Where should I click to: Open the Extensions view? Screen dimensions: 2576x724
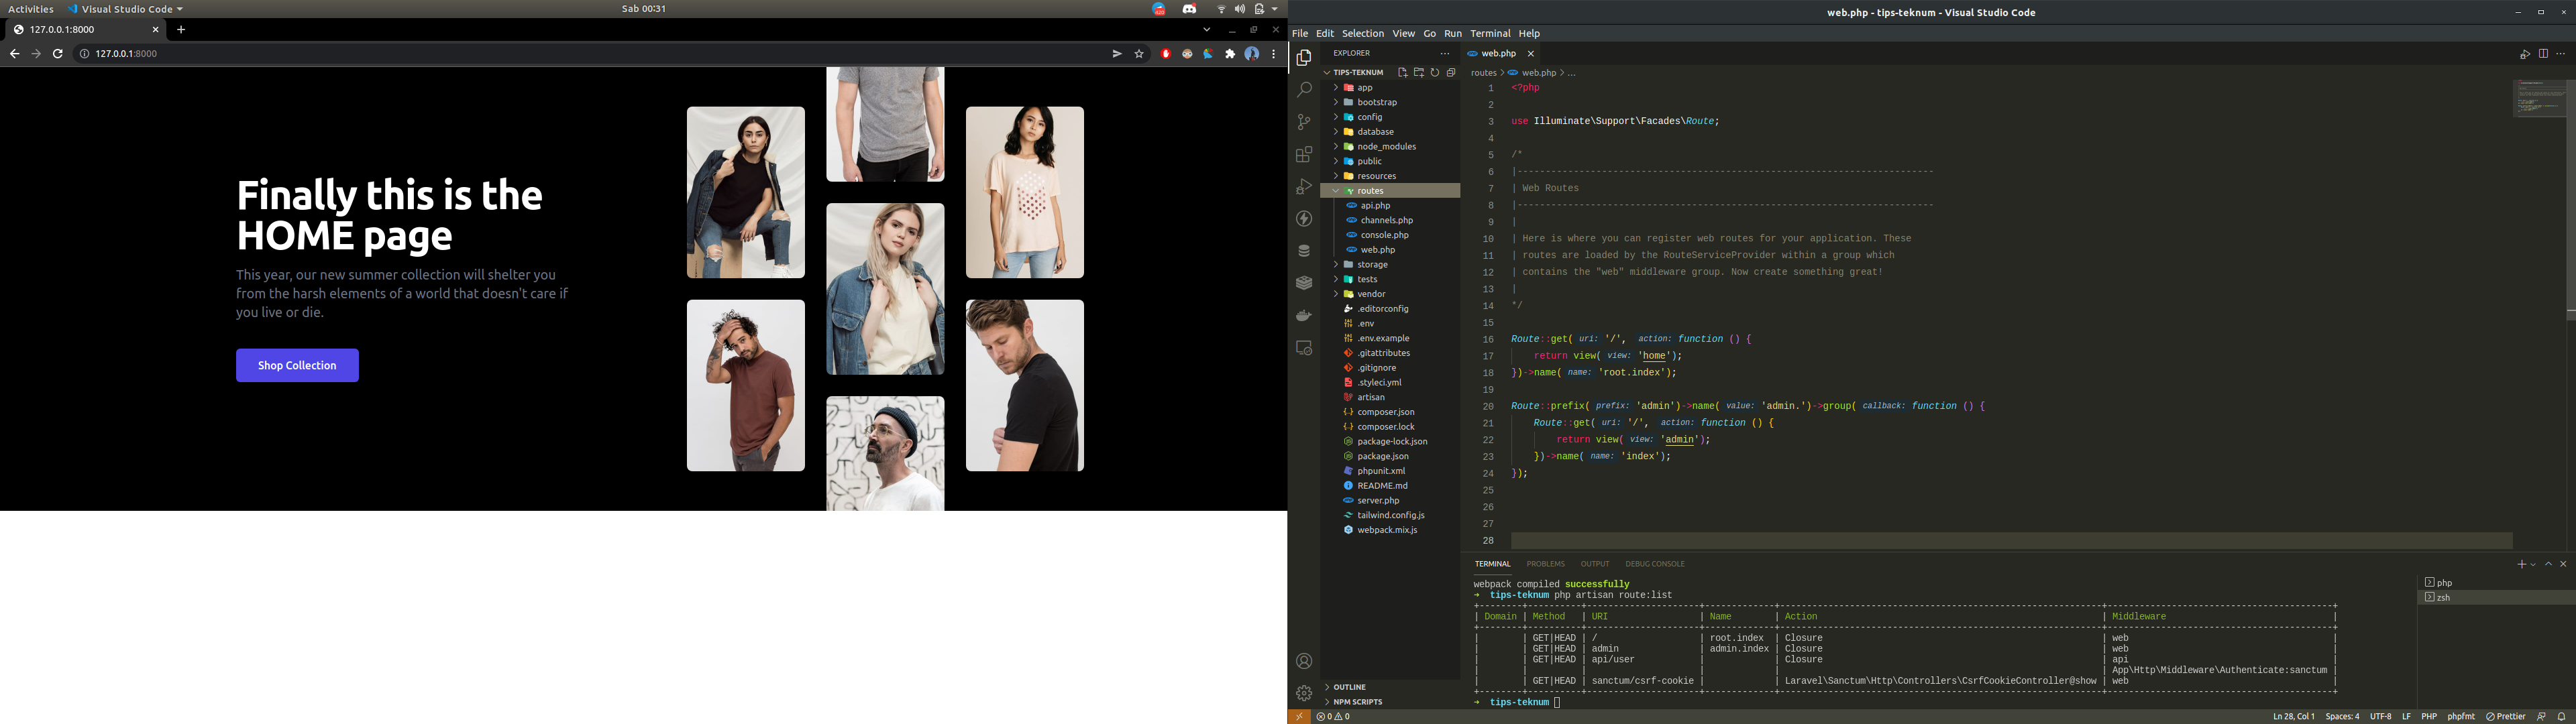tap(1303, 155)
